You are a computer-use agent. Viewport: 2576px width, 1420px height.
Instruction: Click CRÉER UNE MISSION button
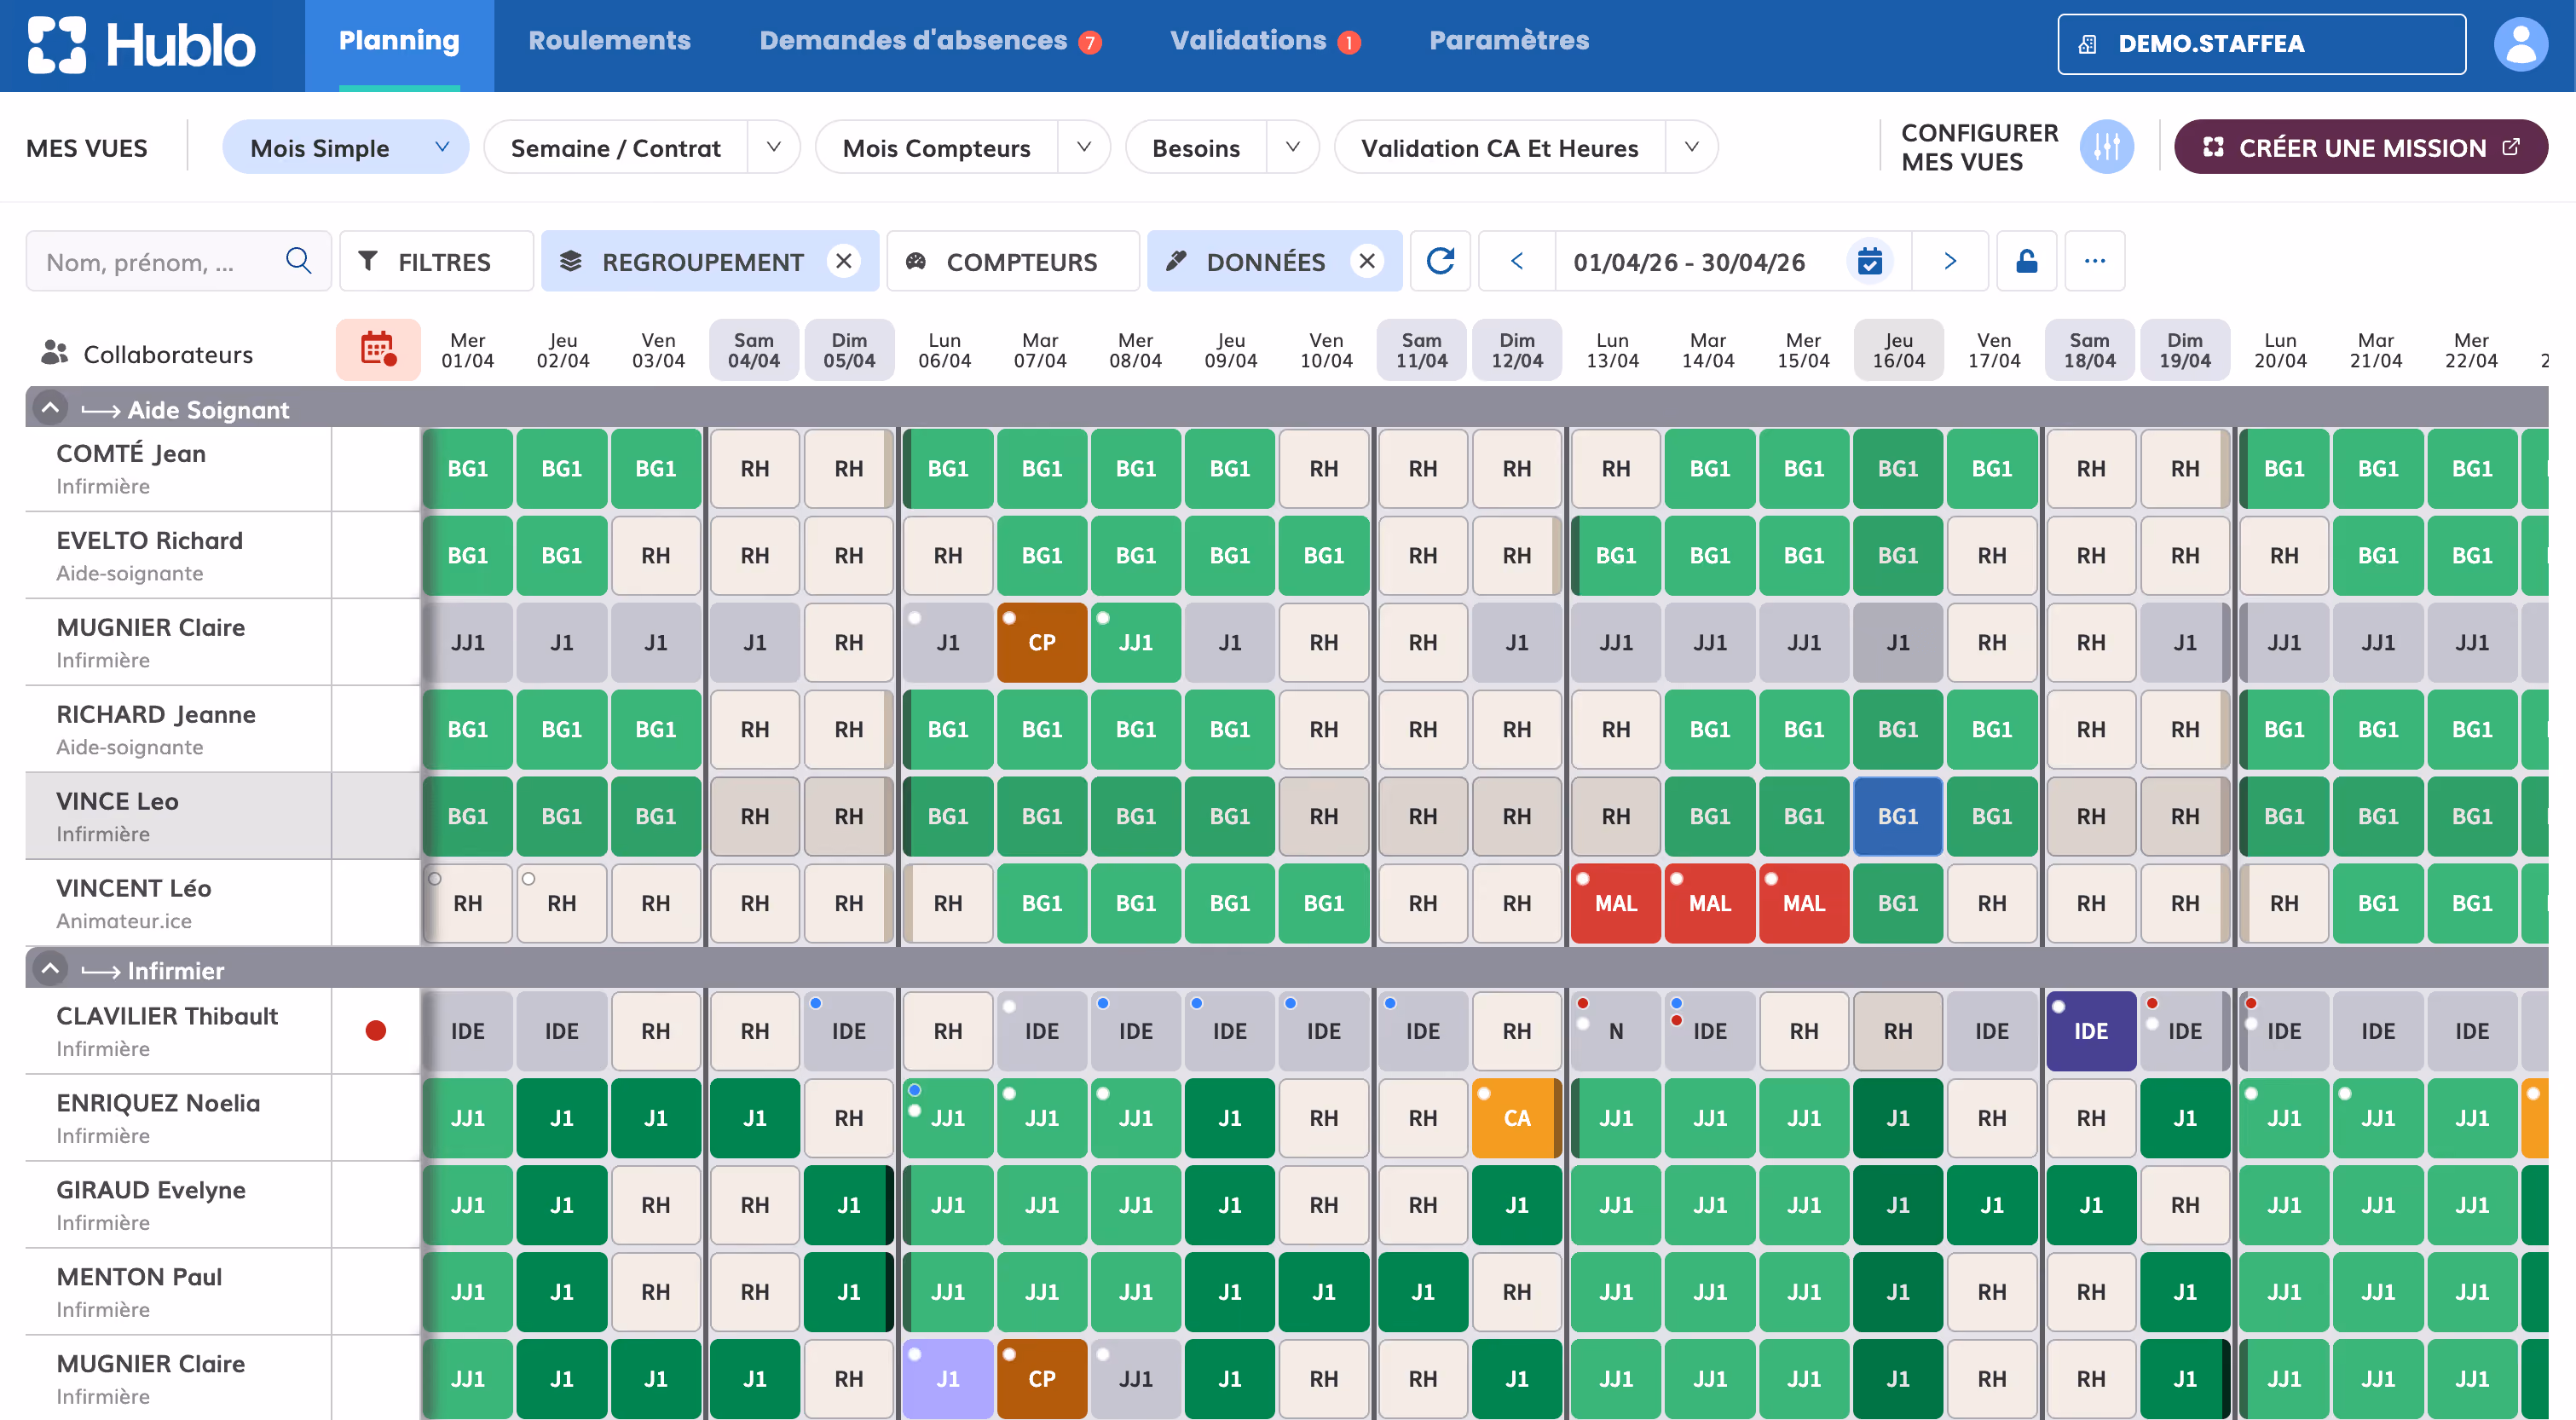[2360, 147]
